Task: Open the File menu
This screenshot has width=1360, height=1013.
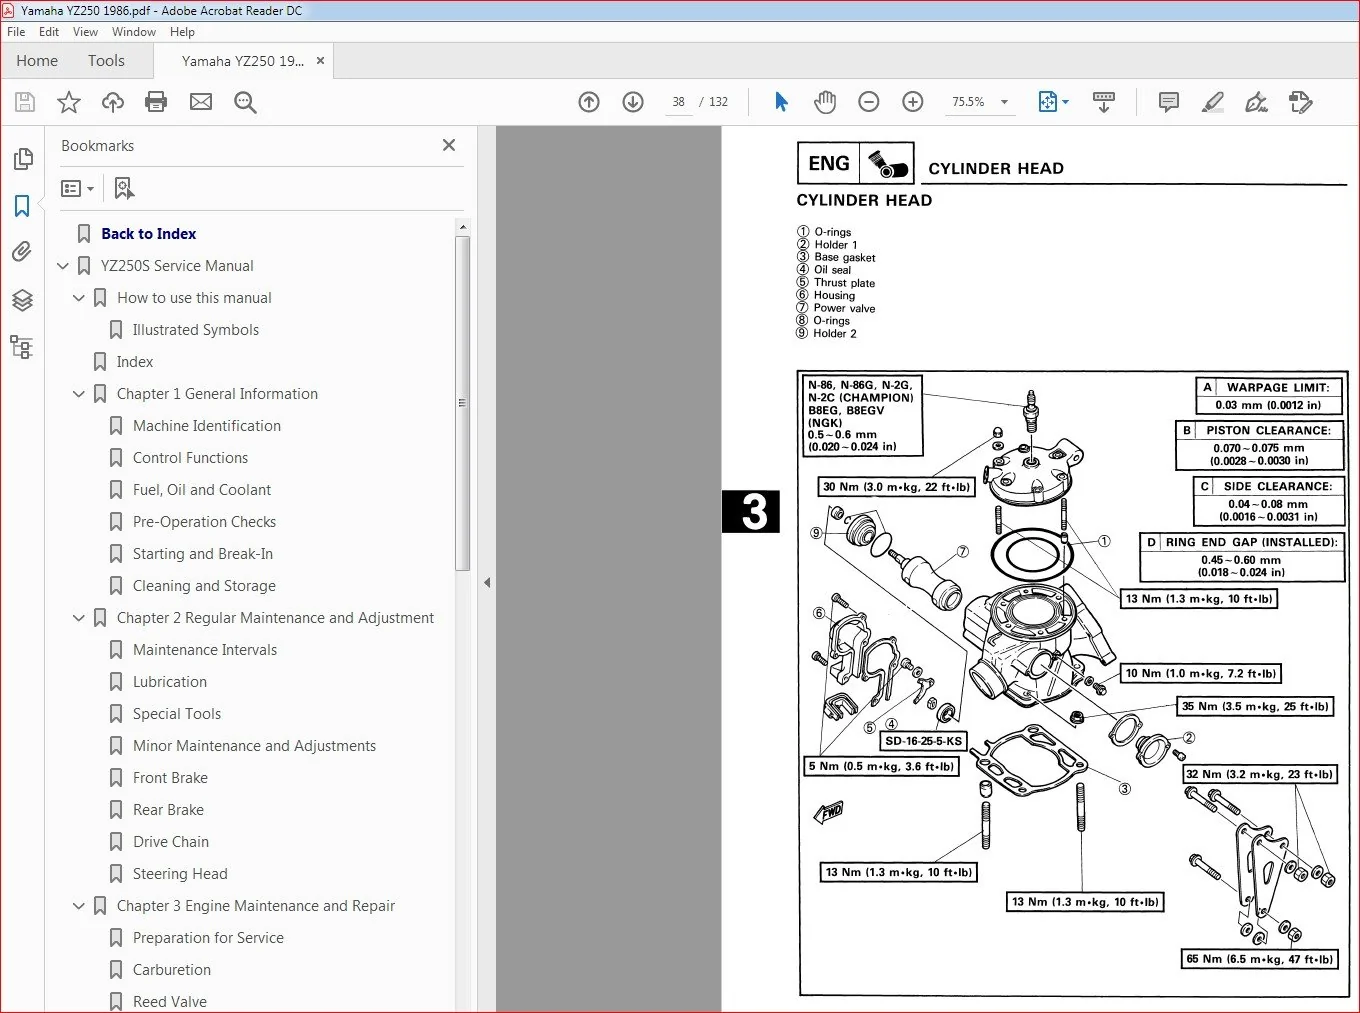Action: pos(16,32)
